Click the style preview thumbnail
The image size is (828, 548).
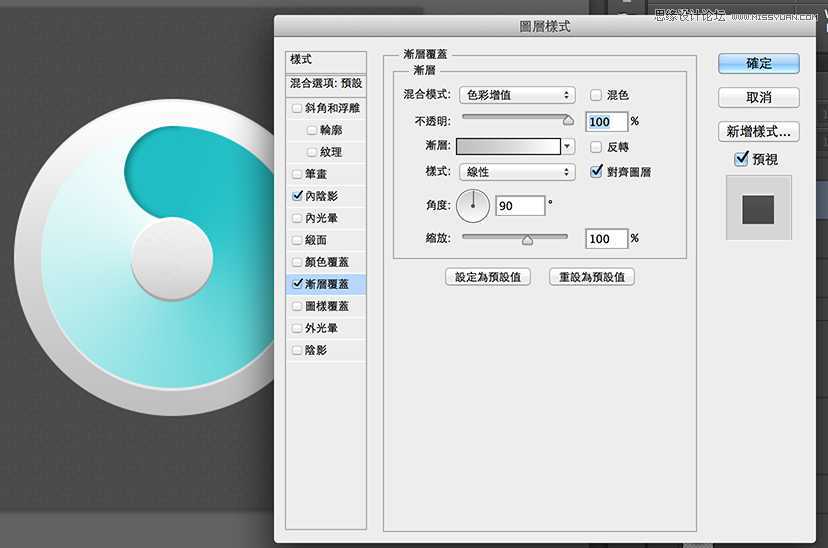[x=758, y=208]
